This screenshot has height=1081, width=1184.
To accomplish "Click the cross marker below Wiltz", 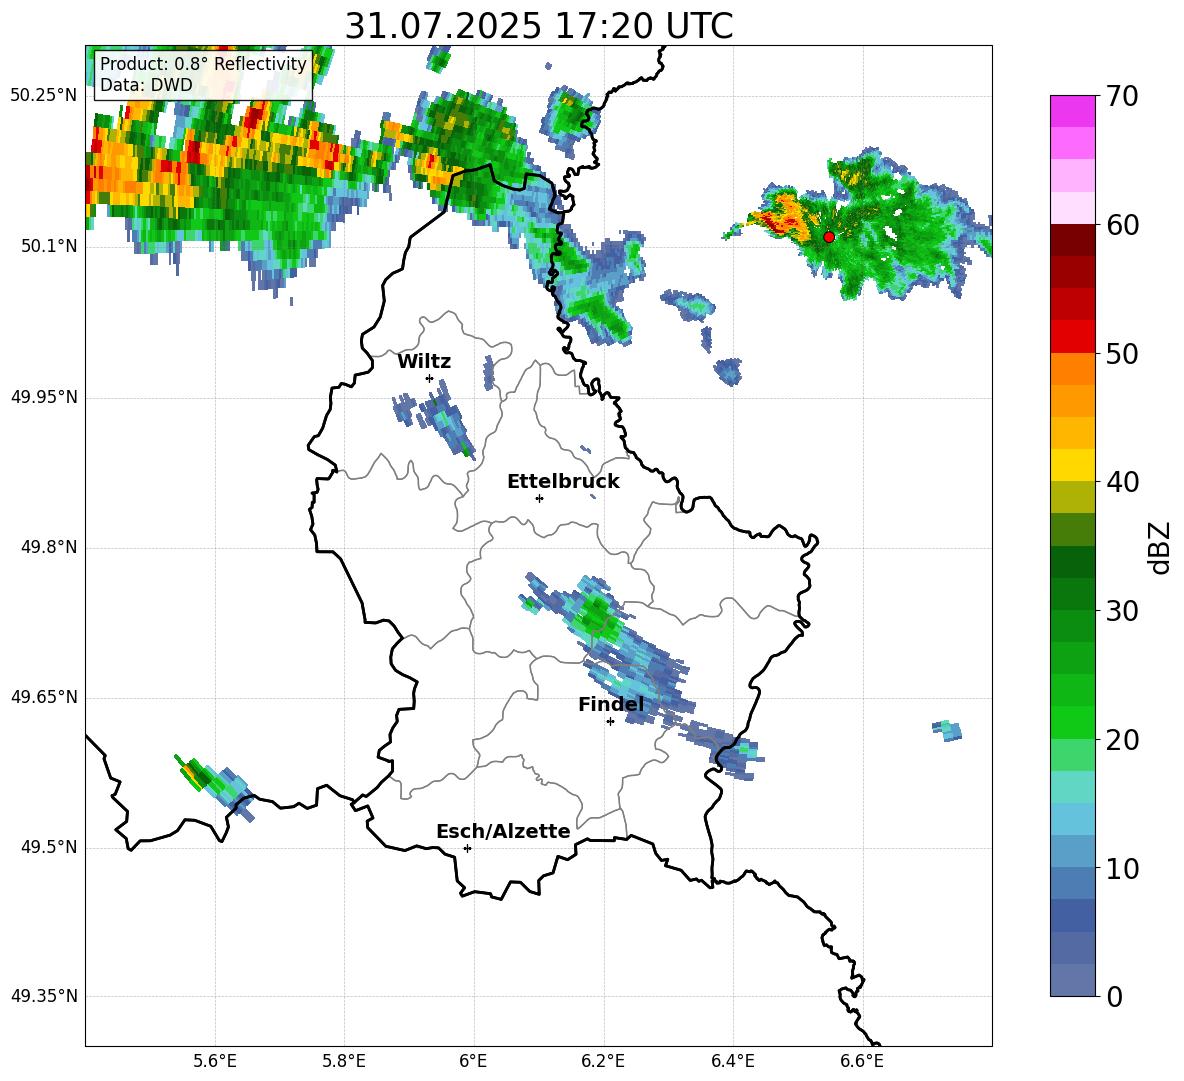I will point(430,378).
